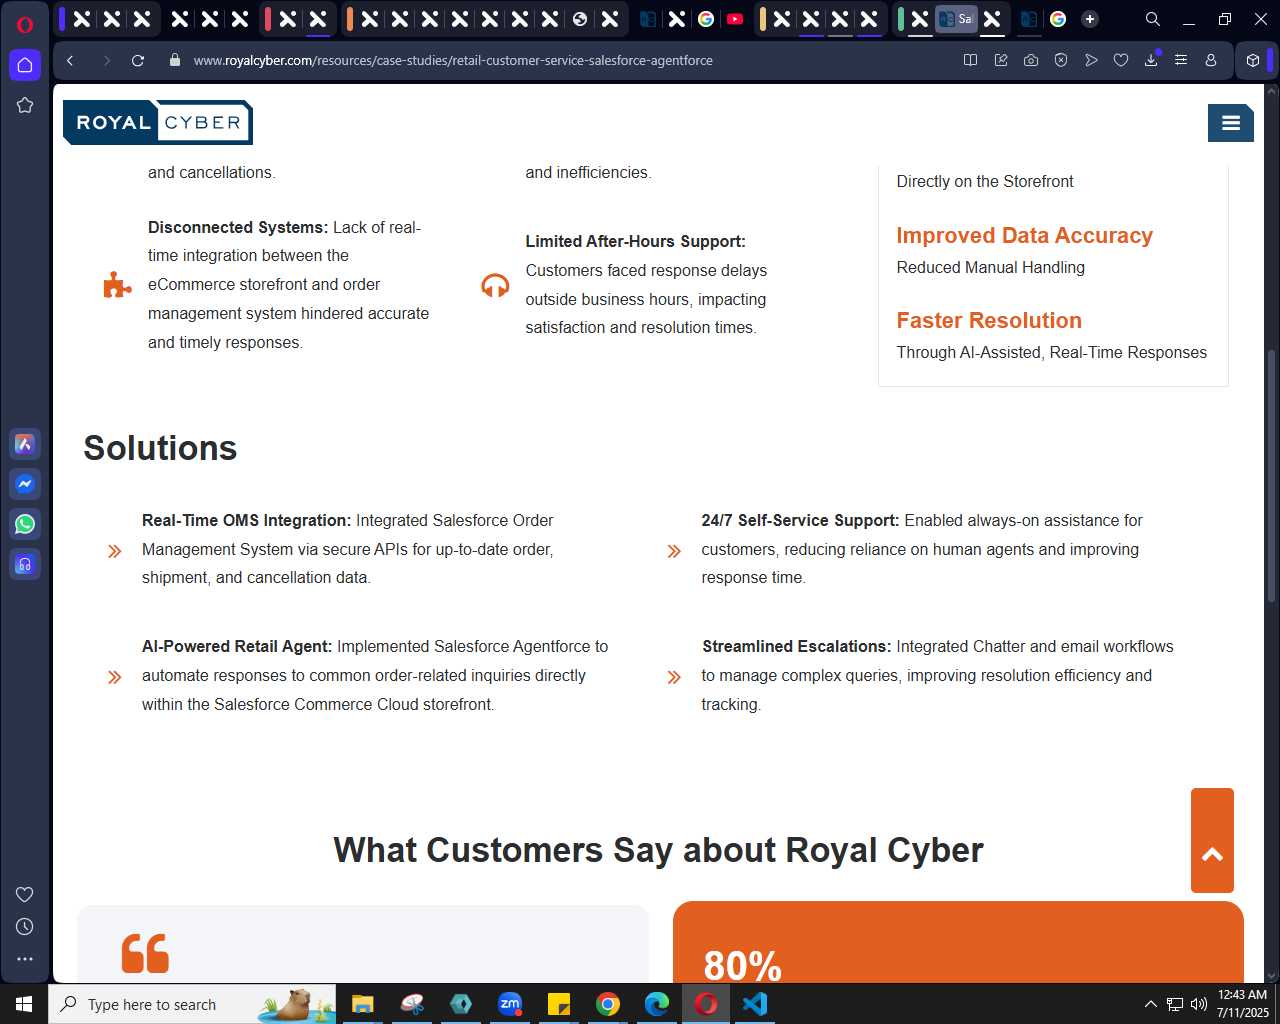Switch to the YouTube tab
This screenshot has height=1024, width=1280.
pos(735,19)
